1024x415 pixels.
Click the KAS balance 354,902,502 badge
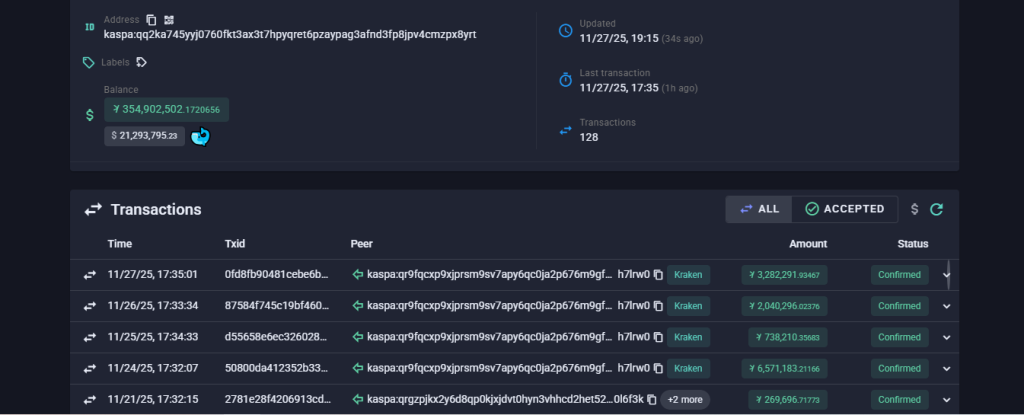point(167,109)
